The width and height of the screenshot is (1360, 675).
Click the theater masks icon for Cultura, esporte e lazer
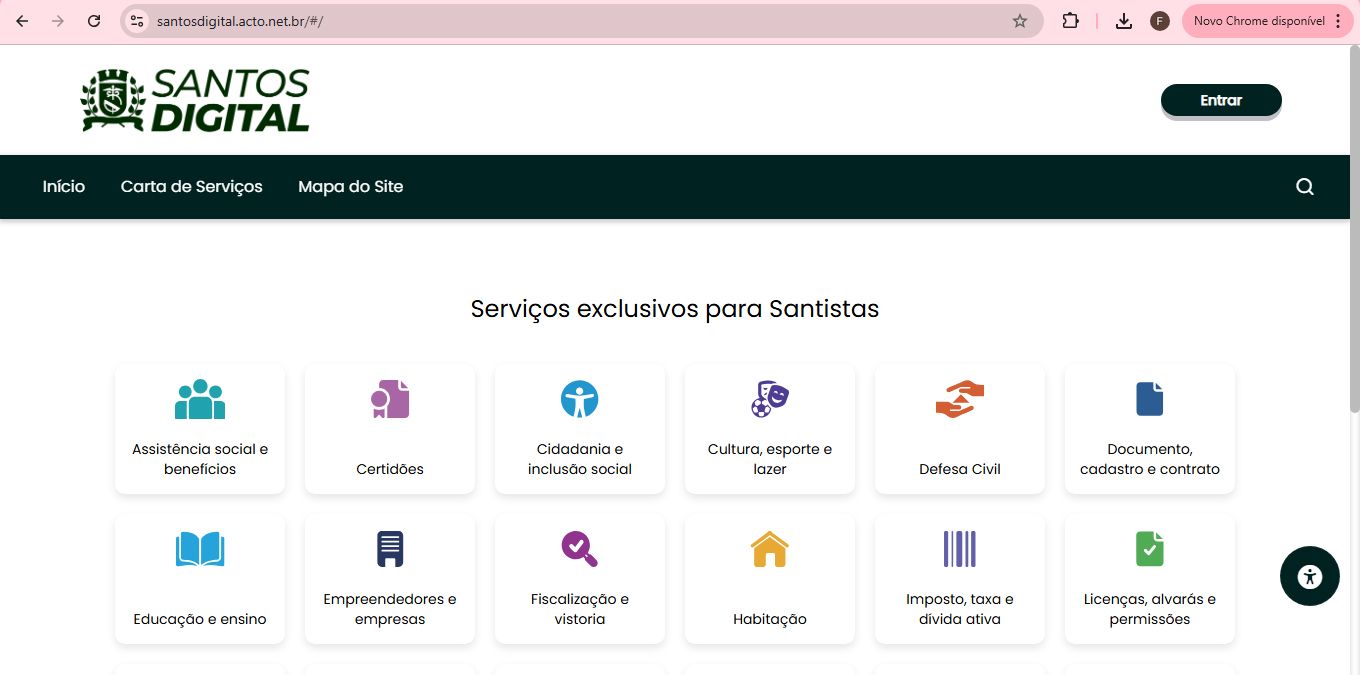click(769, 398)
